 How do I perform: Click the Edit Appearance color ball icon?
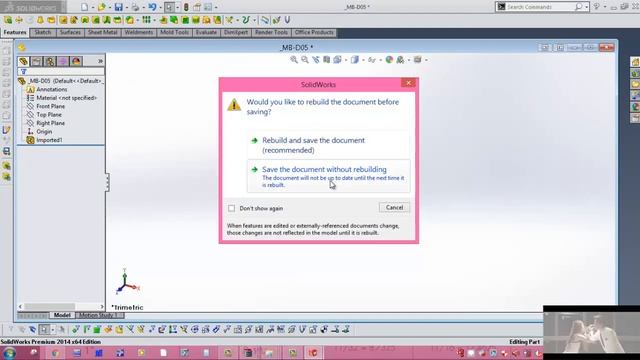(x=389, y=60)
